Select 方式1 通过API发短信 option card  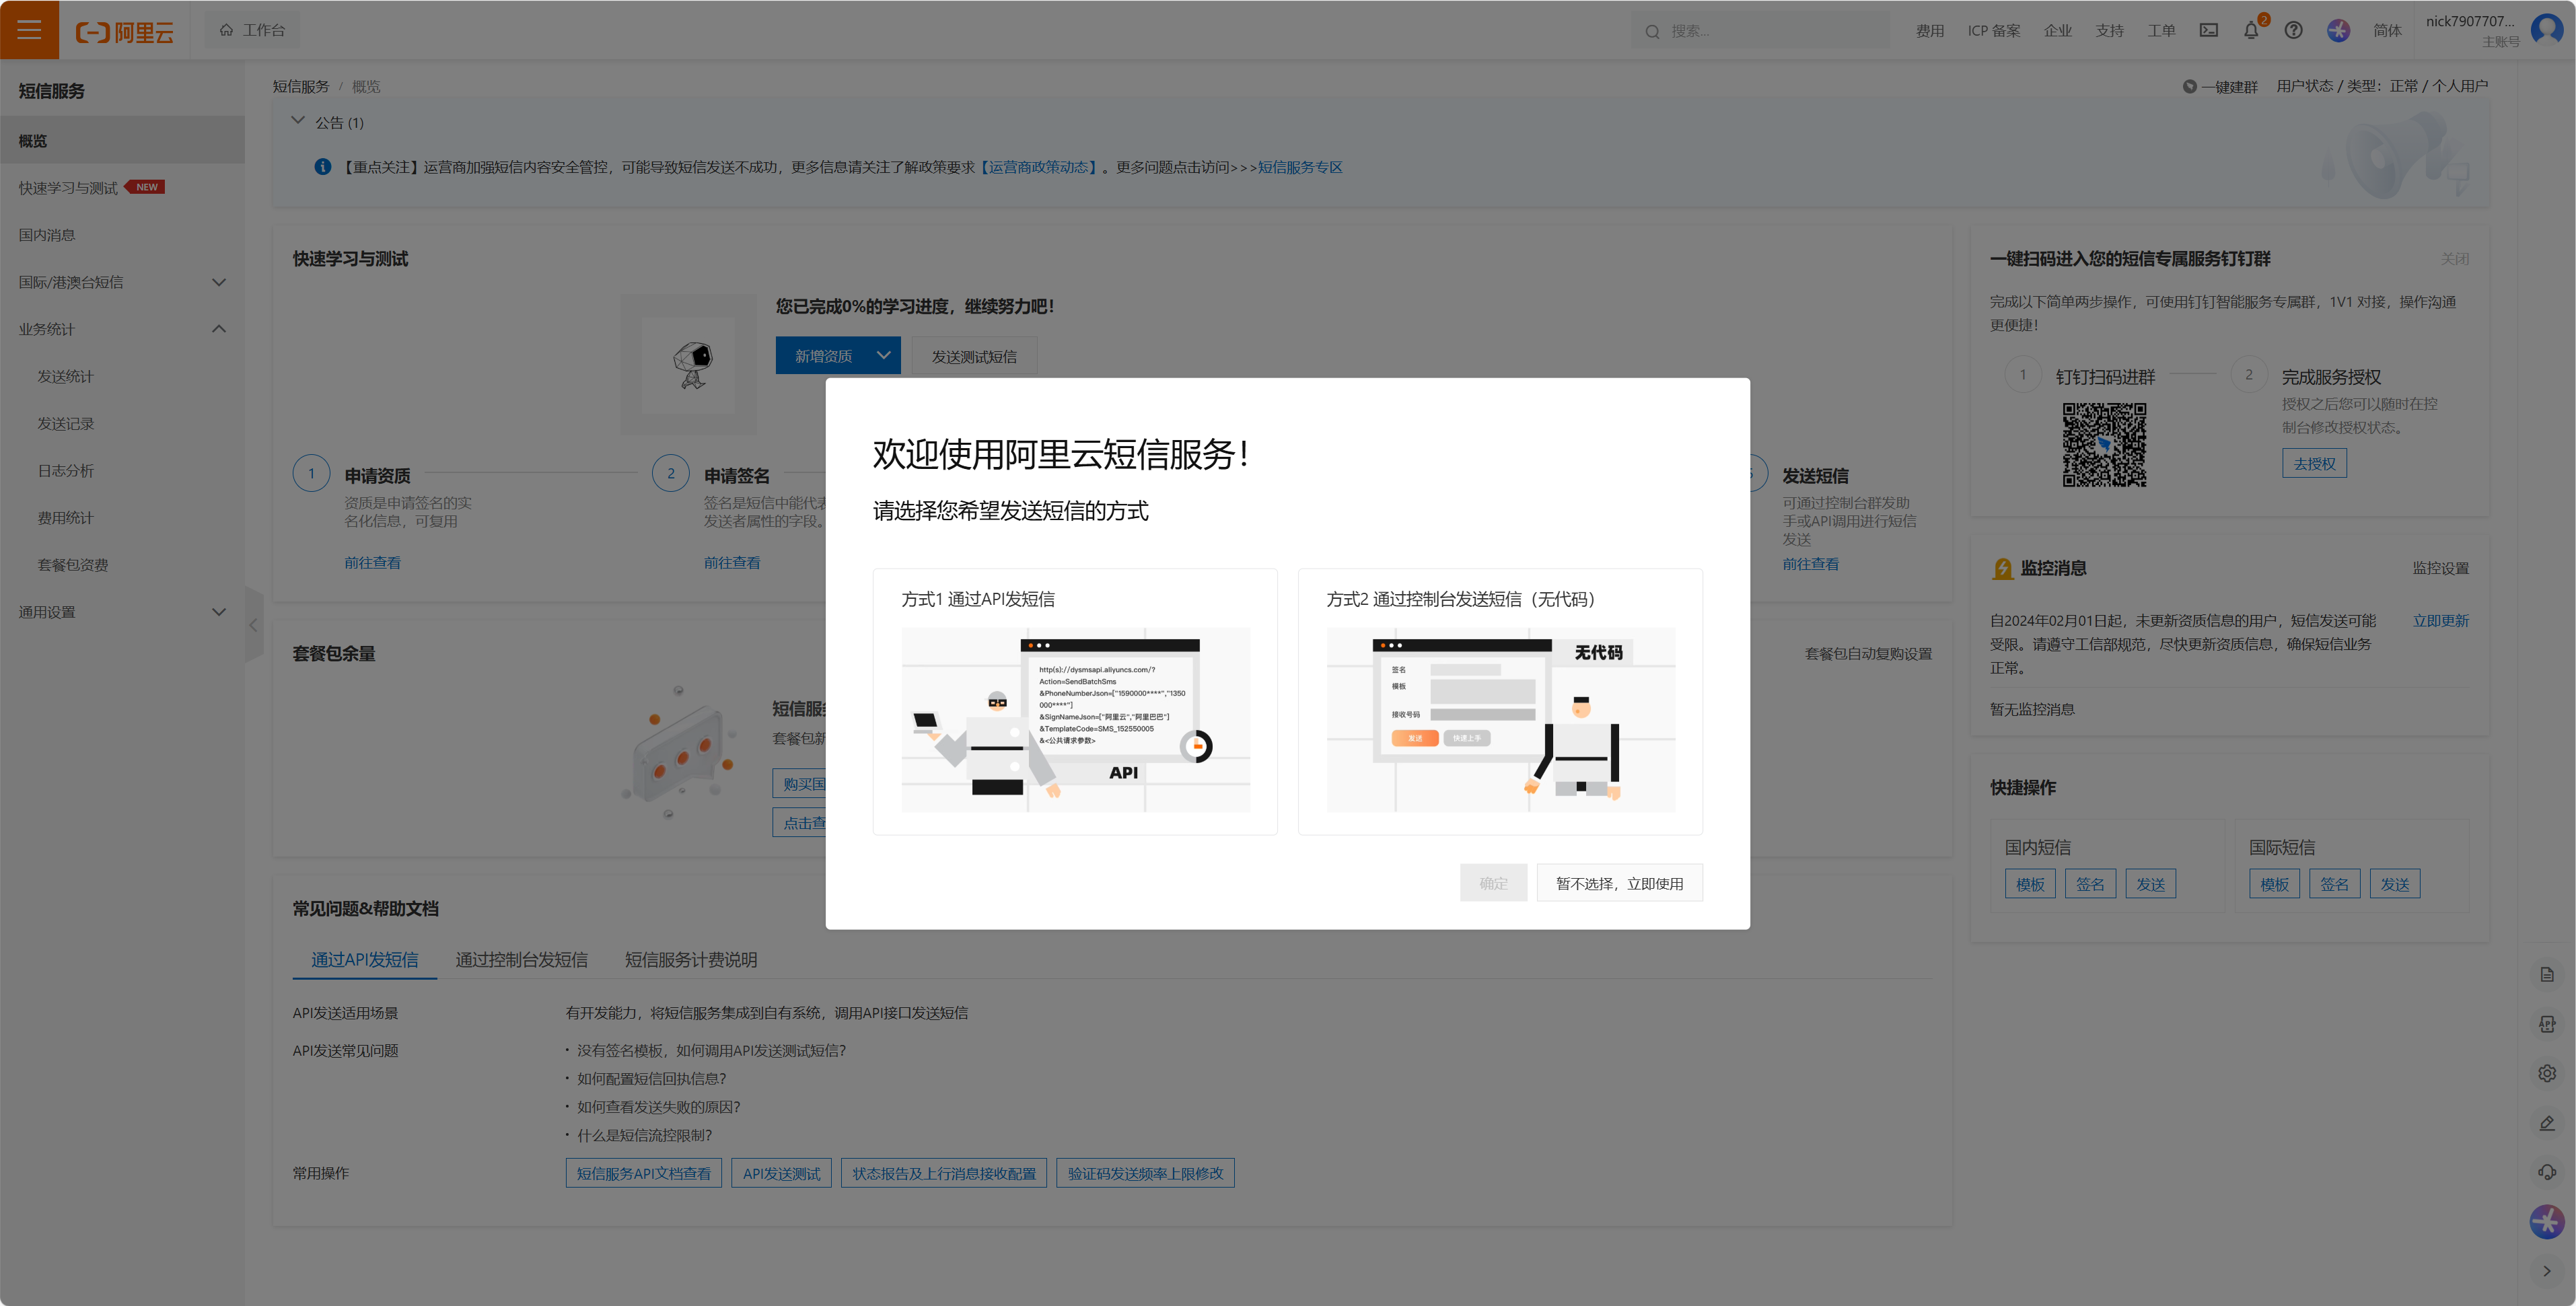coord(1074,701)
